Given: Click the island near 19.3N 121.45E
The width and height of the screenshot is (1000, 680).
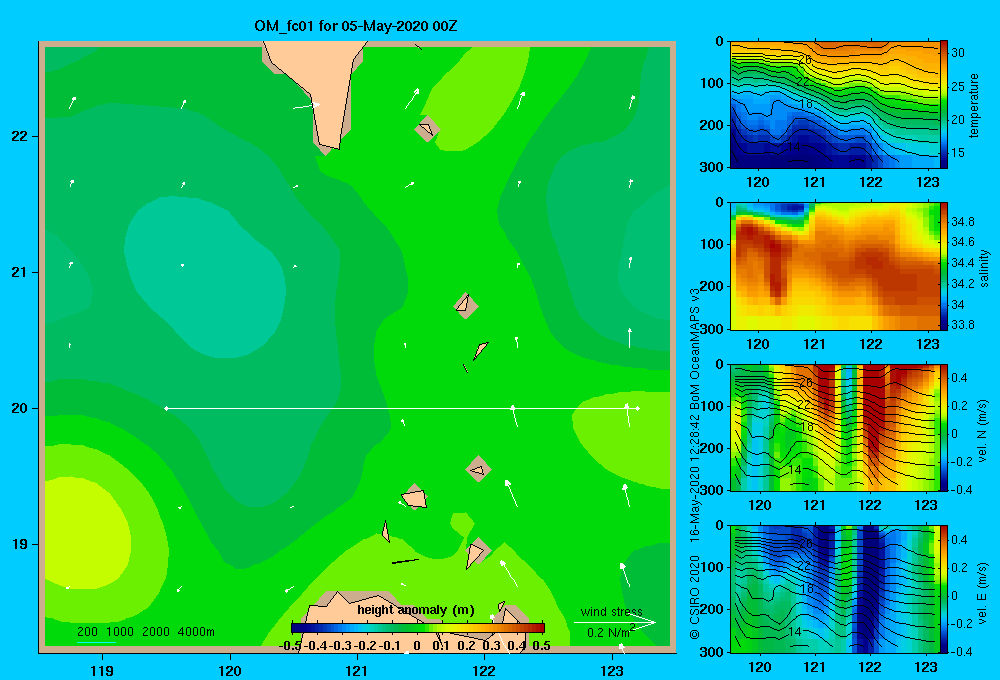Looking at the screenshot, I should point(414,497).
